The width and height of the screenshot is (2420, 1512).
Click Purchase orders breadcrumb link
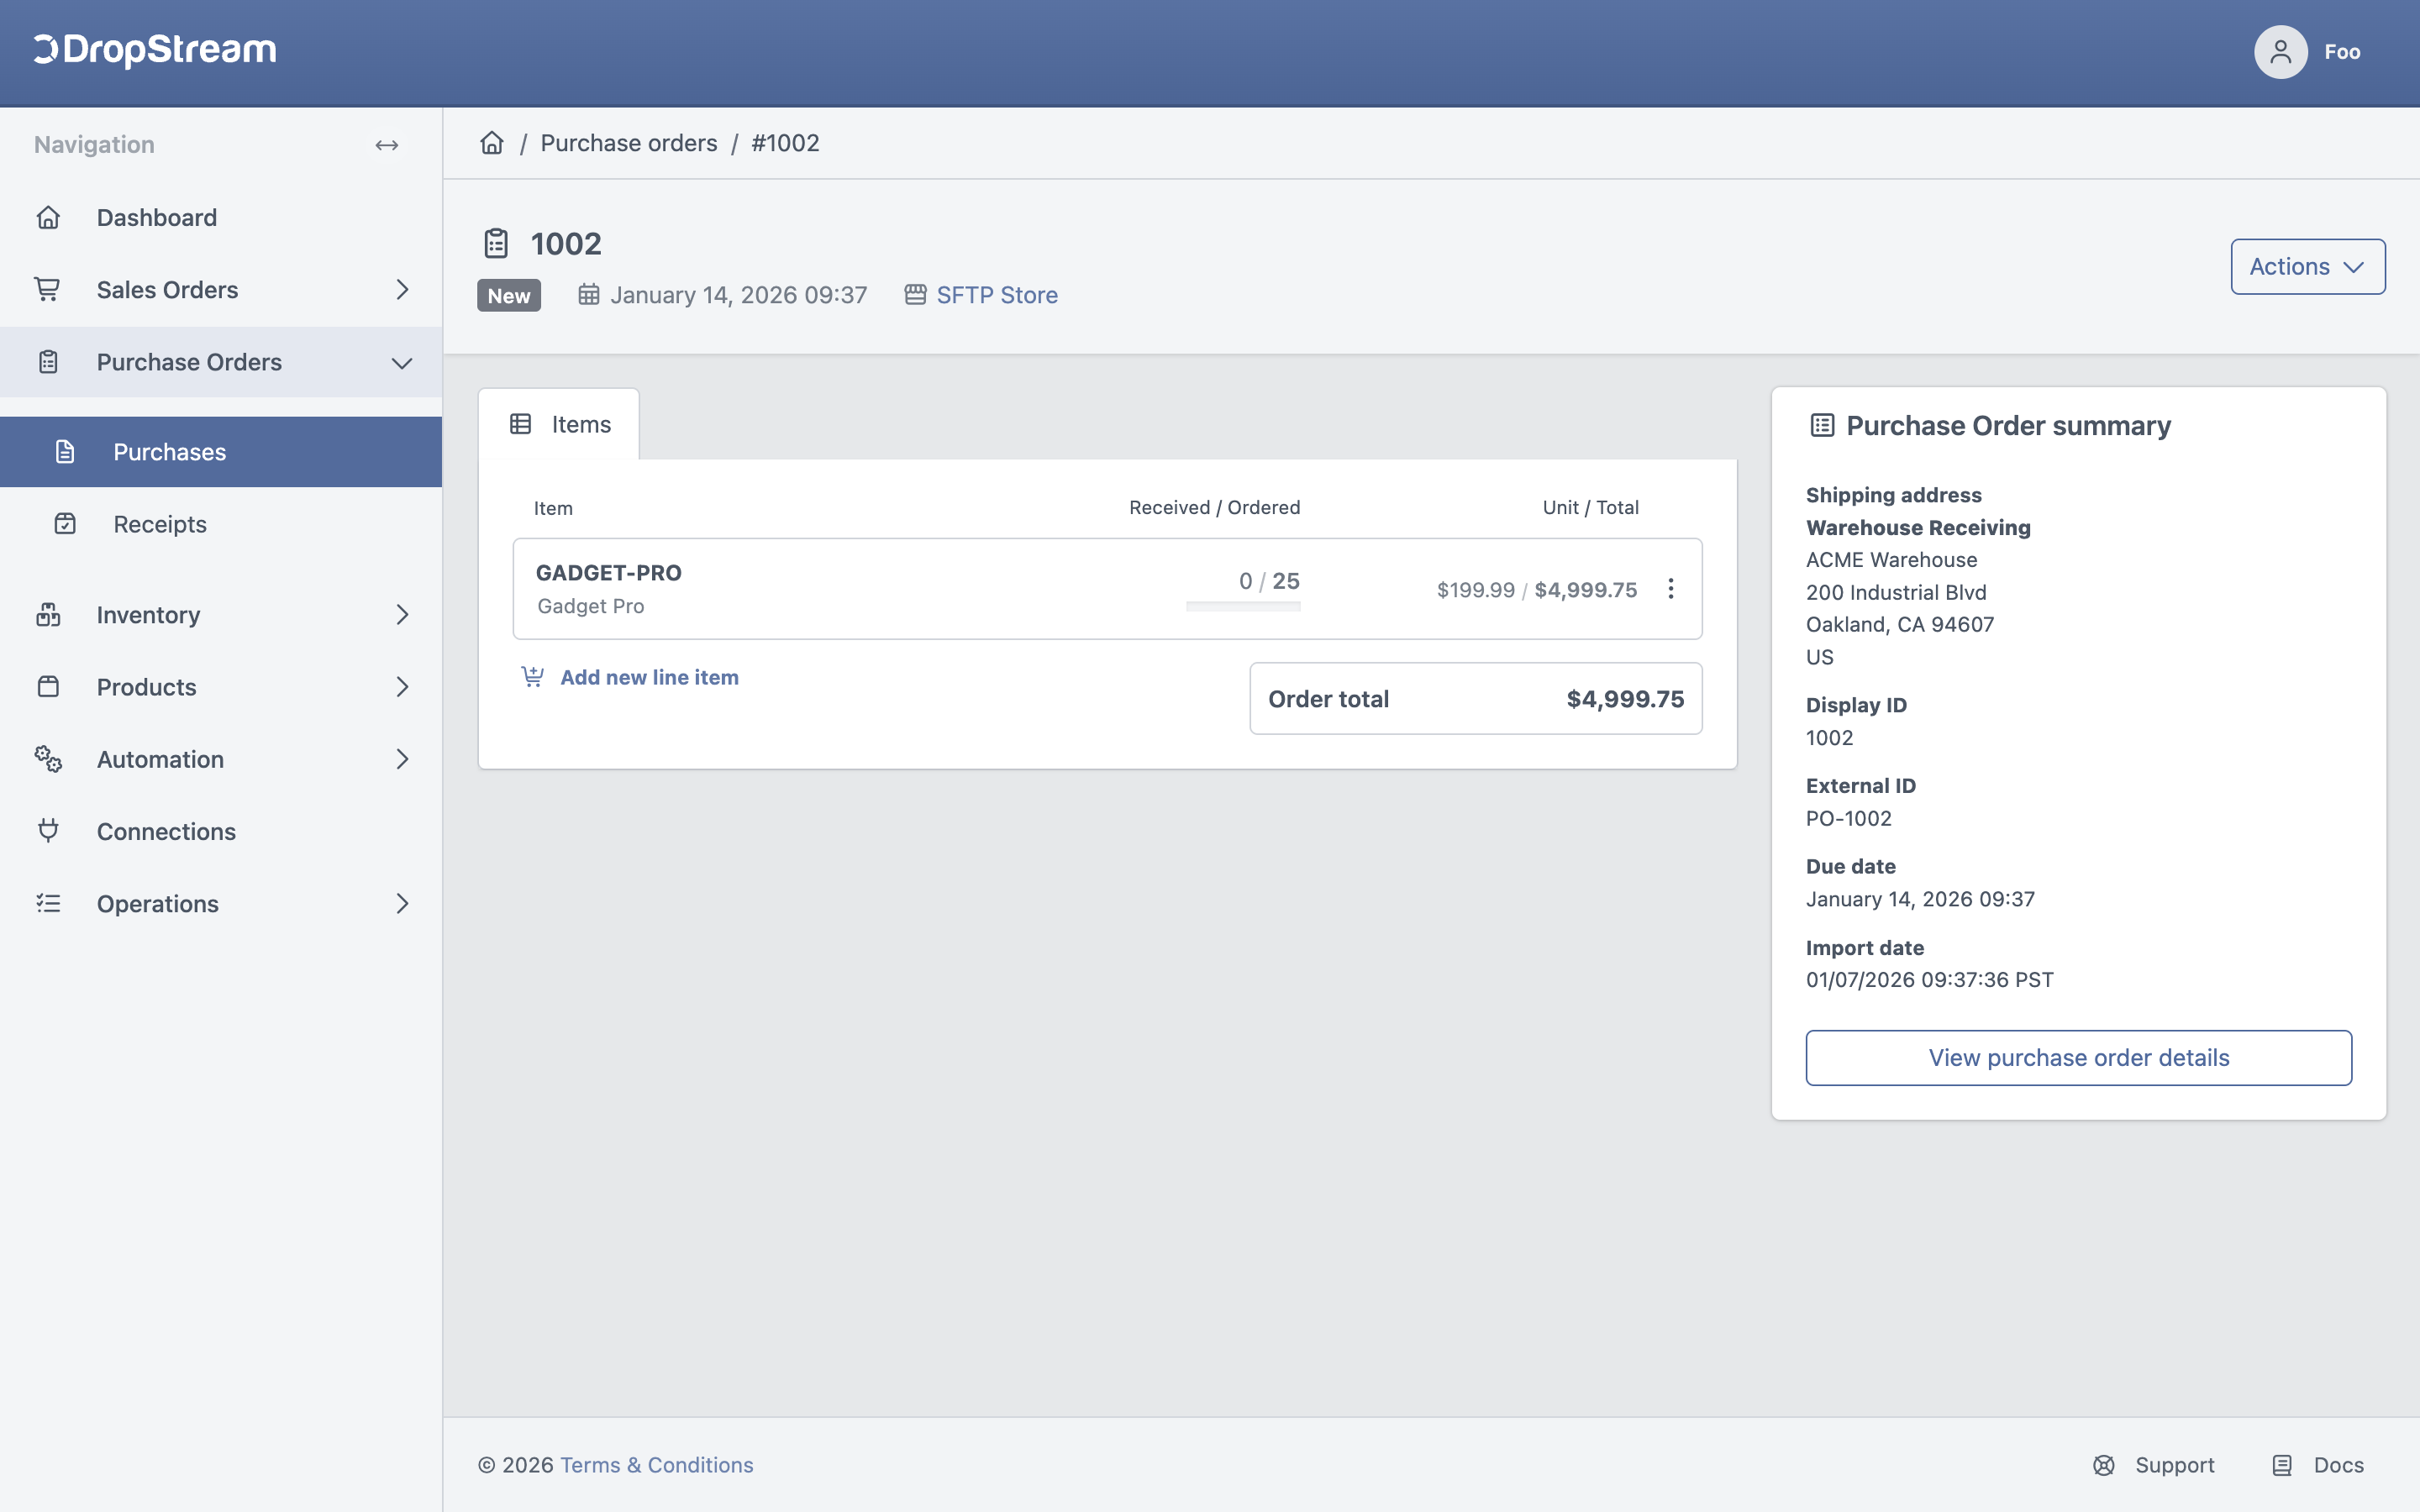point(629,143)
